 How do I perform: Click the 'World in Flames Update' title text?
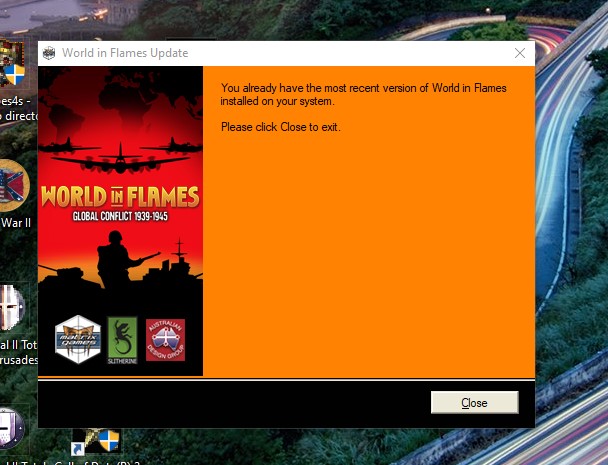click(x=125, y=53)
